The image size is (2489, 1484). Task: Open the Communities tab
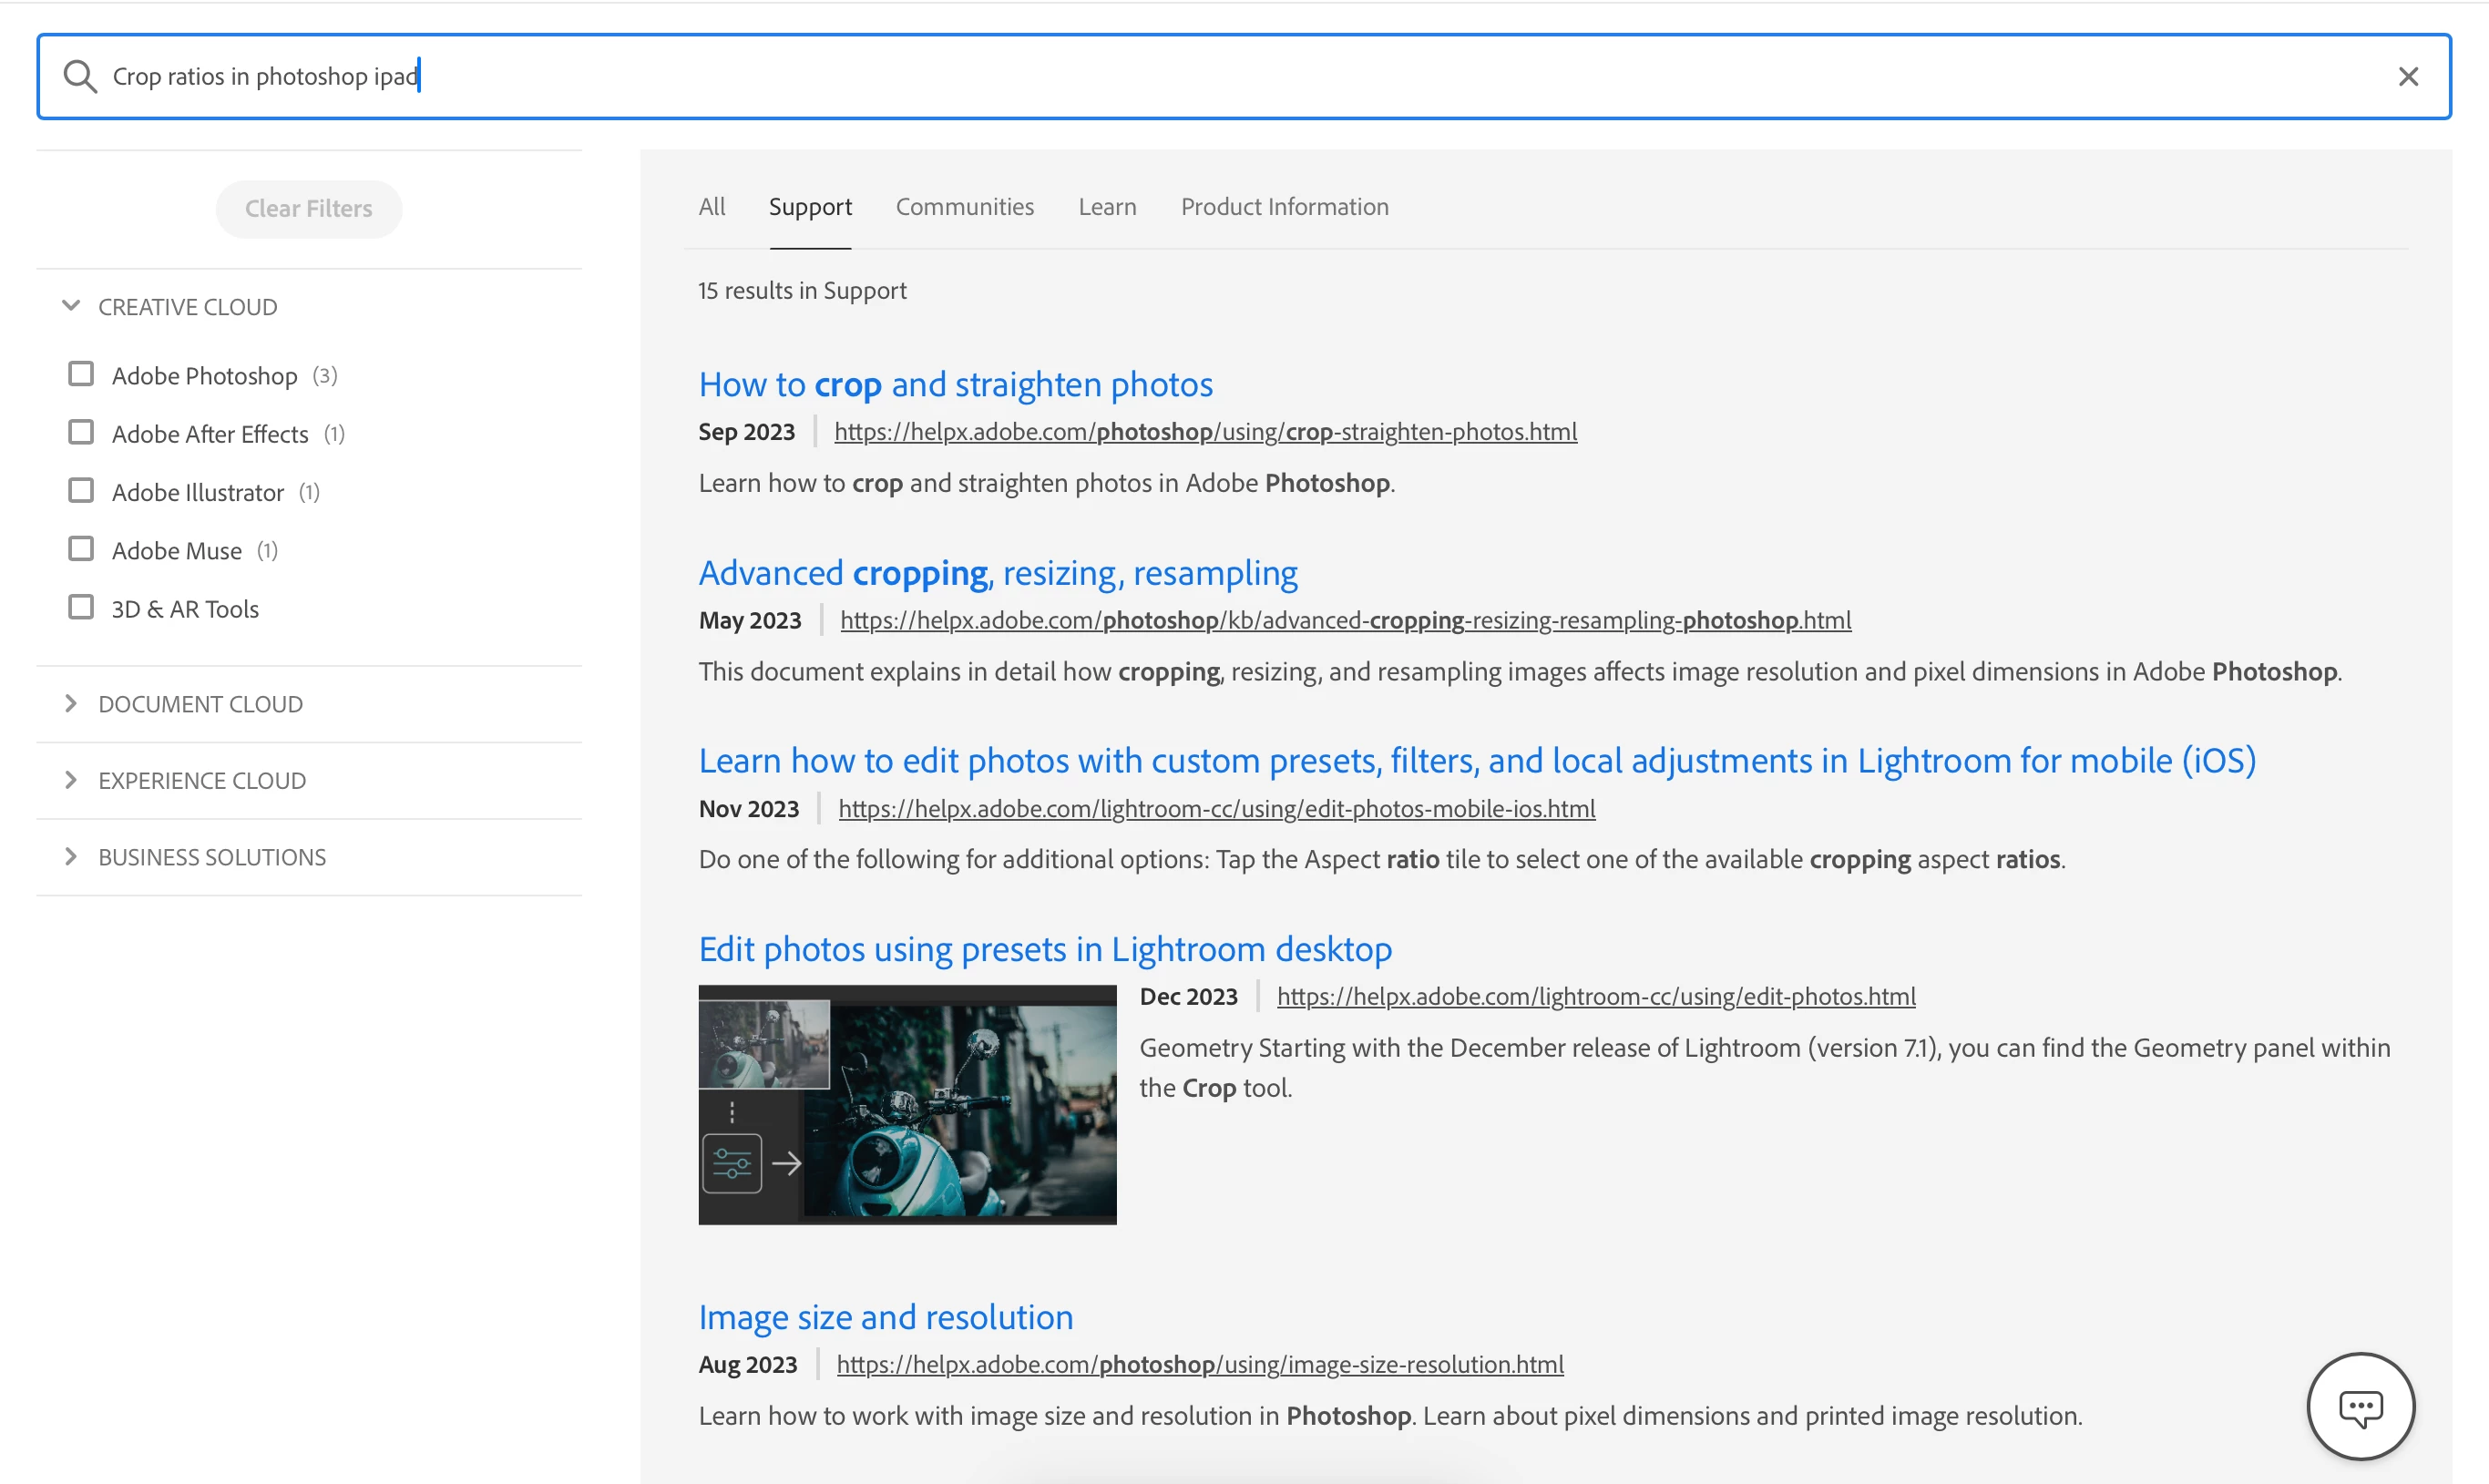tap(964, 207)
